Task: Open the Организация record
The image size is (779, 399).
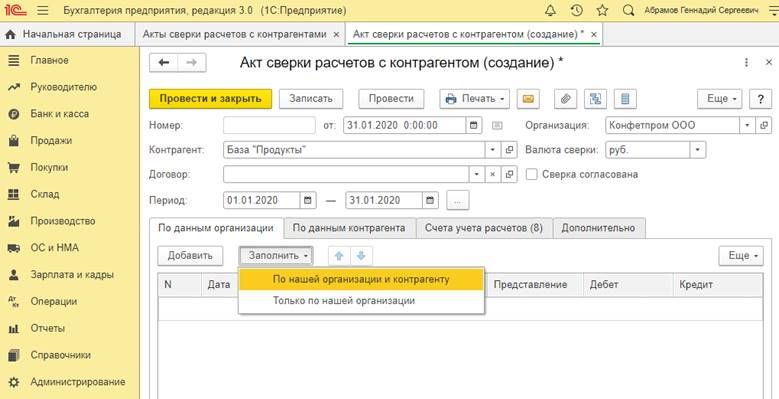Action: click(x=764, y=126)
